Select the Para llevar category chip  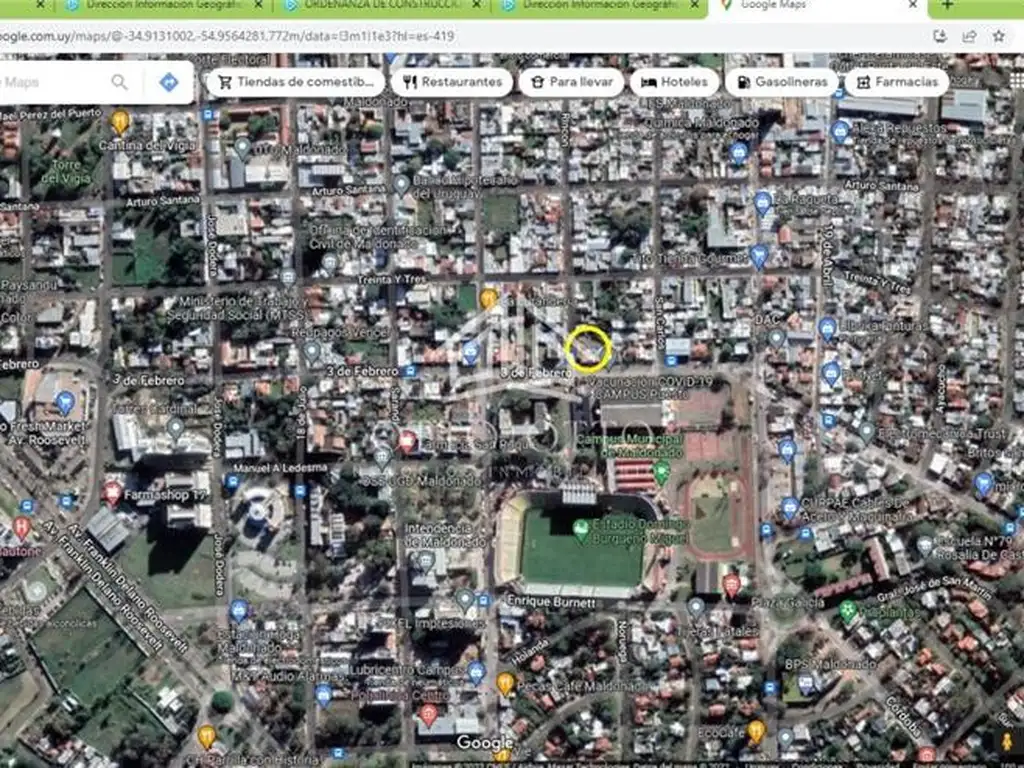click(570, 82)
